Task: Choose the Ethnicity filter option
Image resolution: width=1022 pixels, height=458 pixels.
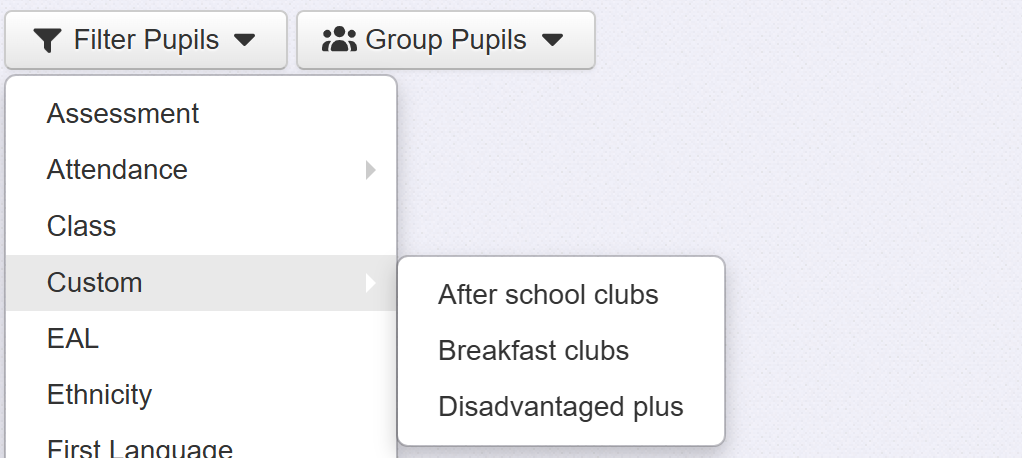Action: [99, 395]
